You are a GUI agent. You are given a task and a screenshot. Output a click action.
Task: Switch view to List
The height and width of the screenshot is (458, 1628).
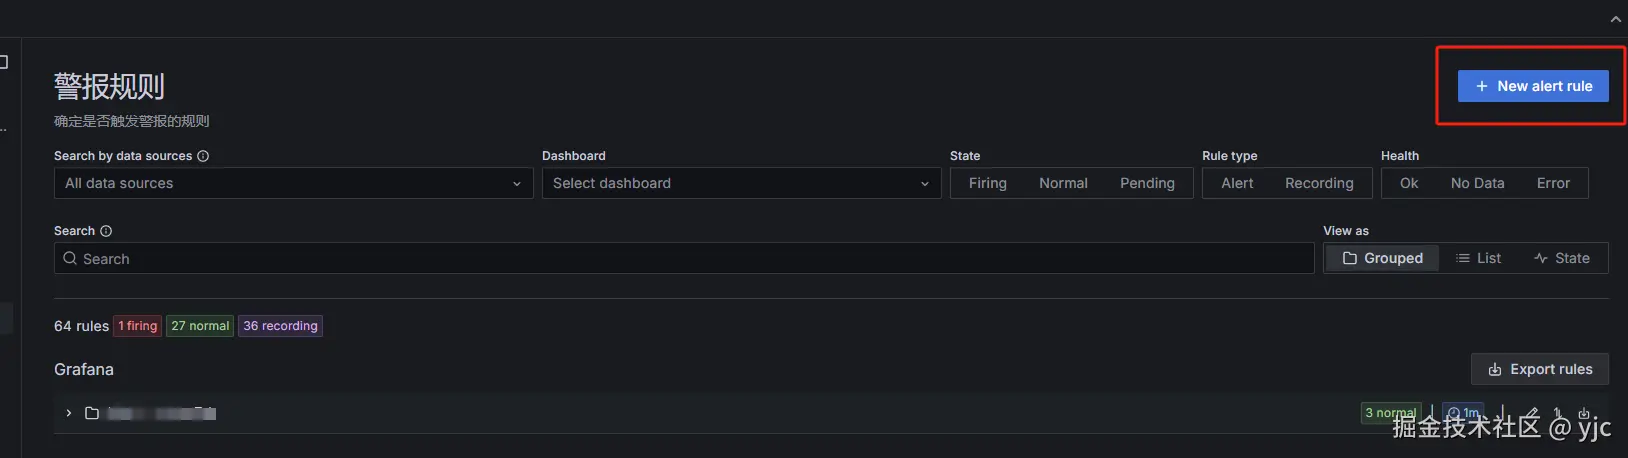(1478, 258)
